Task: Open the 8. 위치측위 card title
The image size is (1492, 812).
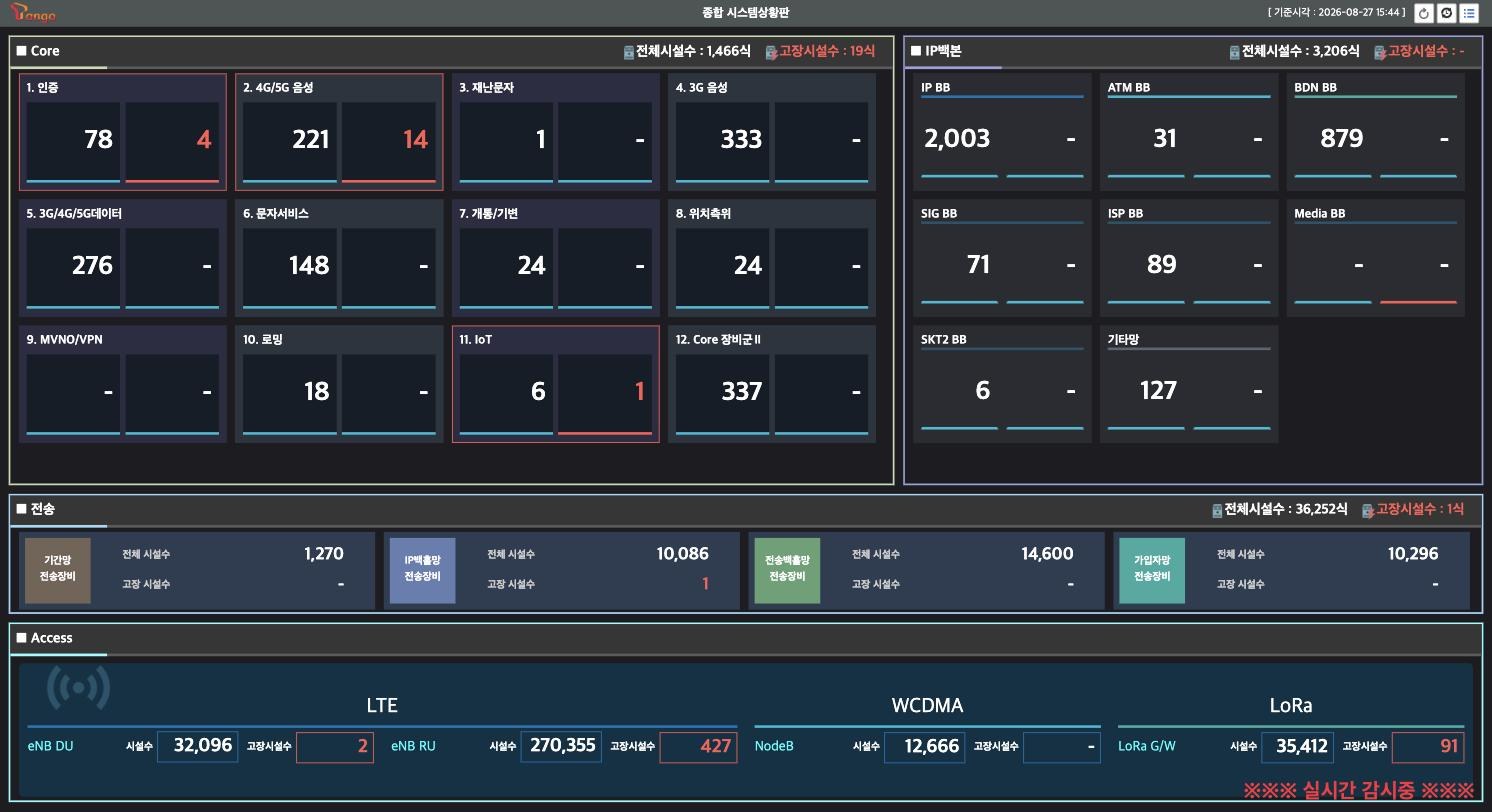Action: (x=703, y=214)
